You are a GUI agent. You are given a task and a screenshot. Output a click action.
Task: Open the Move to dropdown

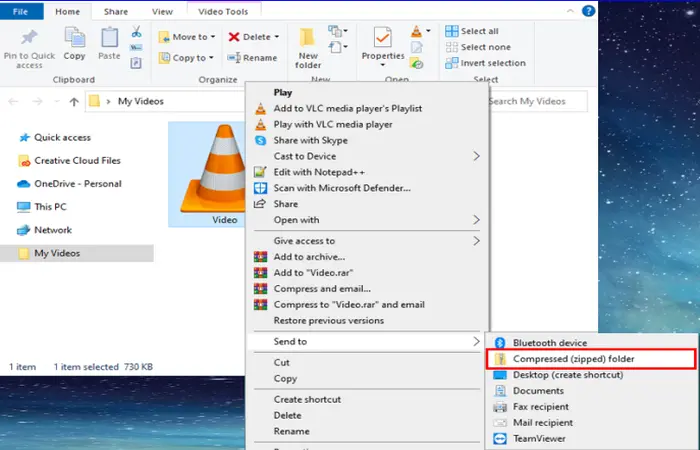click(187, 37)
